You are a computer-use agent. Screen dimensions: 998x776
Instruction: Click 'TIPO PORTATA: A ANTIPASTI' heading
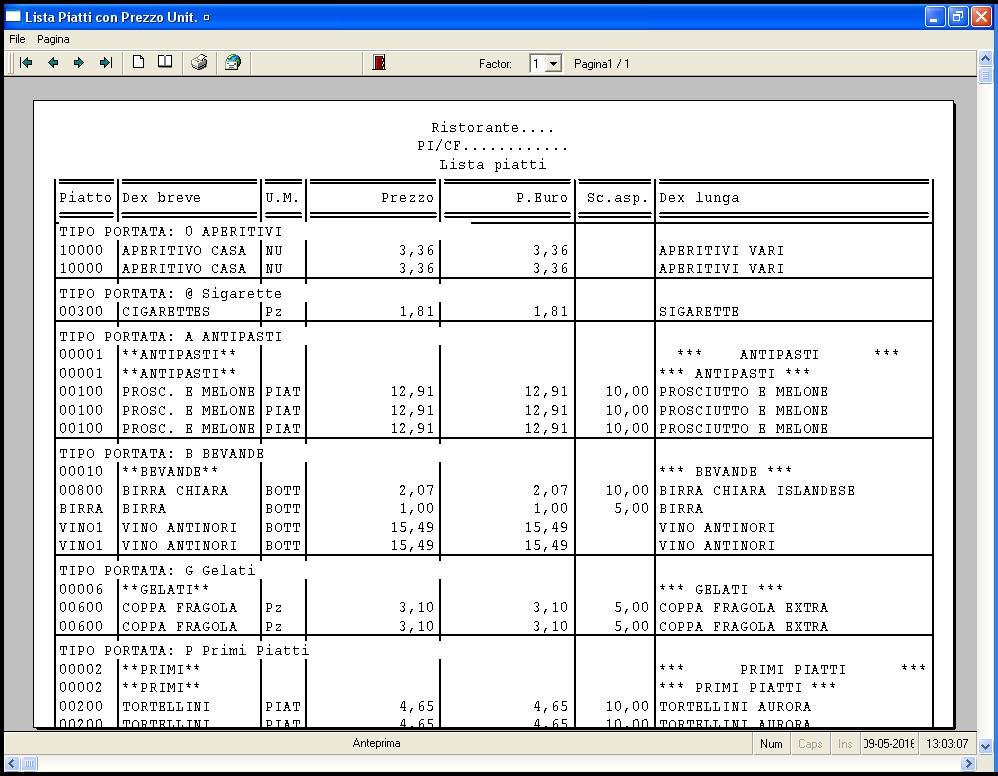pos(171,336)
